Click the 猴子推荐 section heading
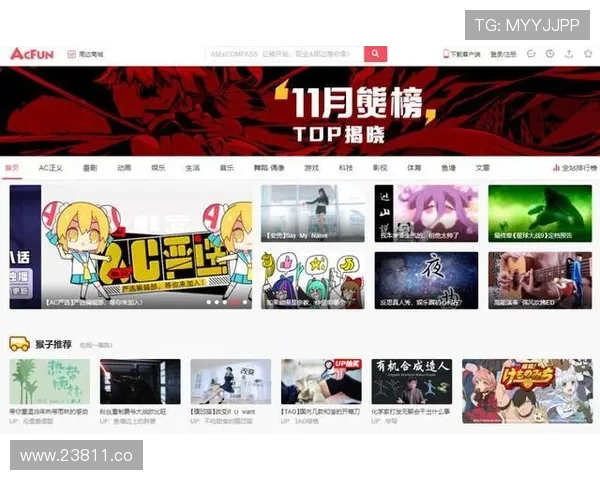600x480 pixels. [54, 344]
